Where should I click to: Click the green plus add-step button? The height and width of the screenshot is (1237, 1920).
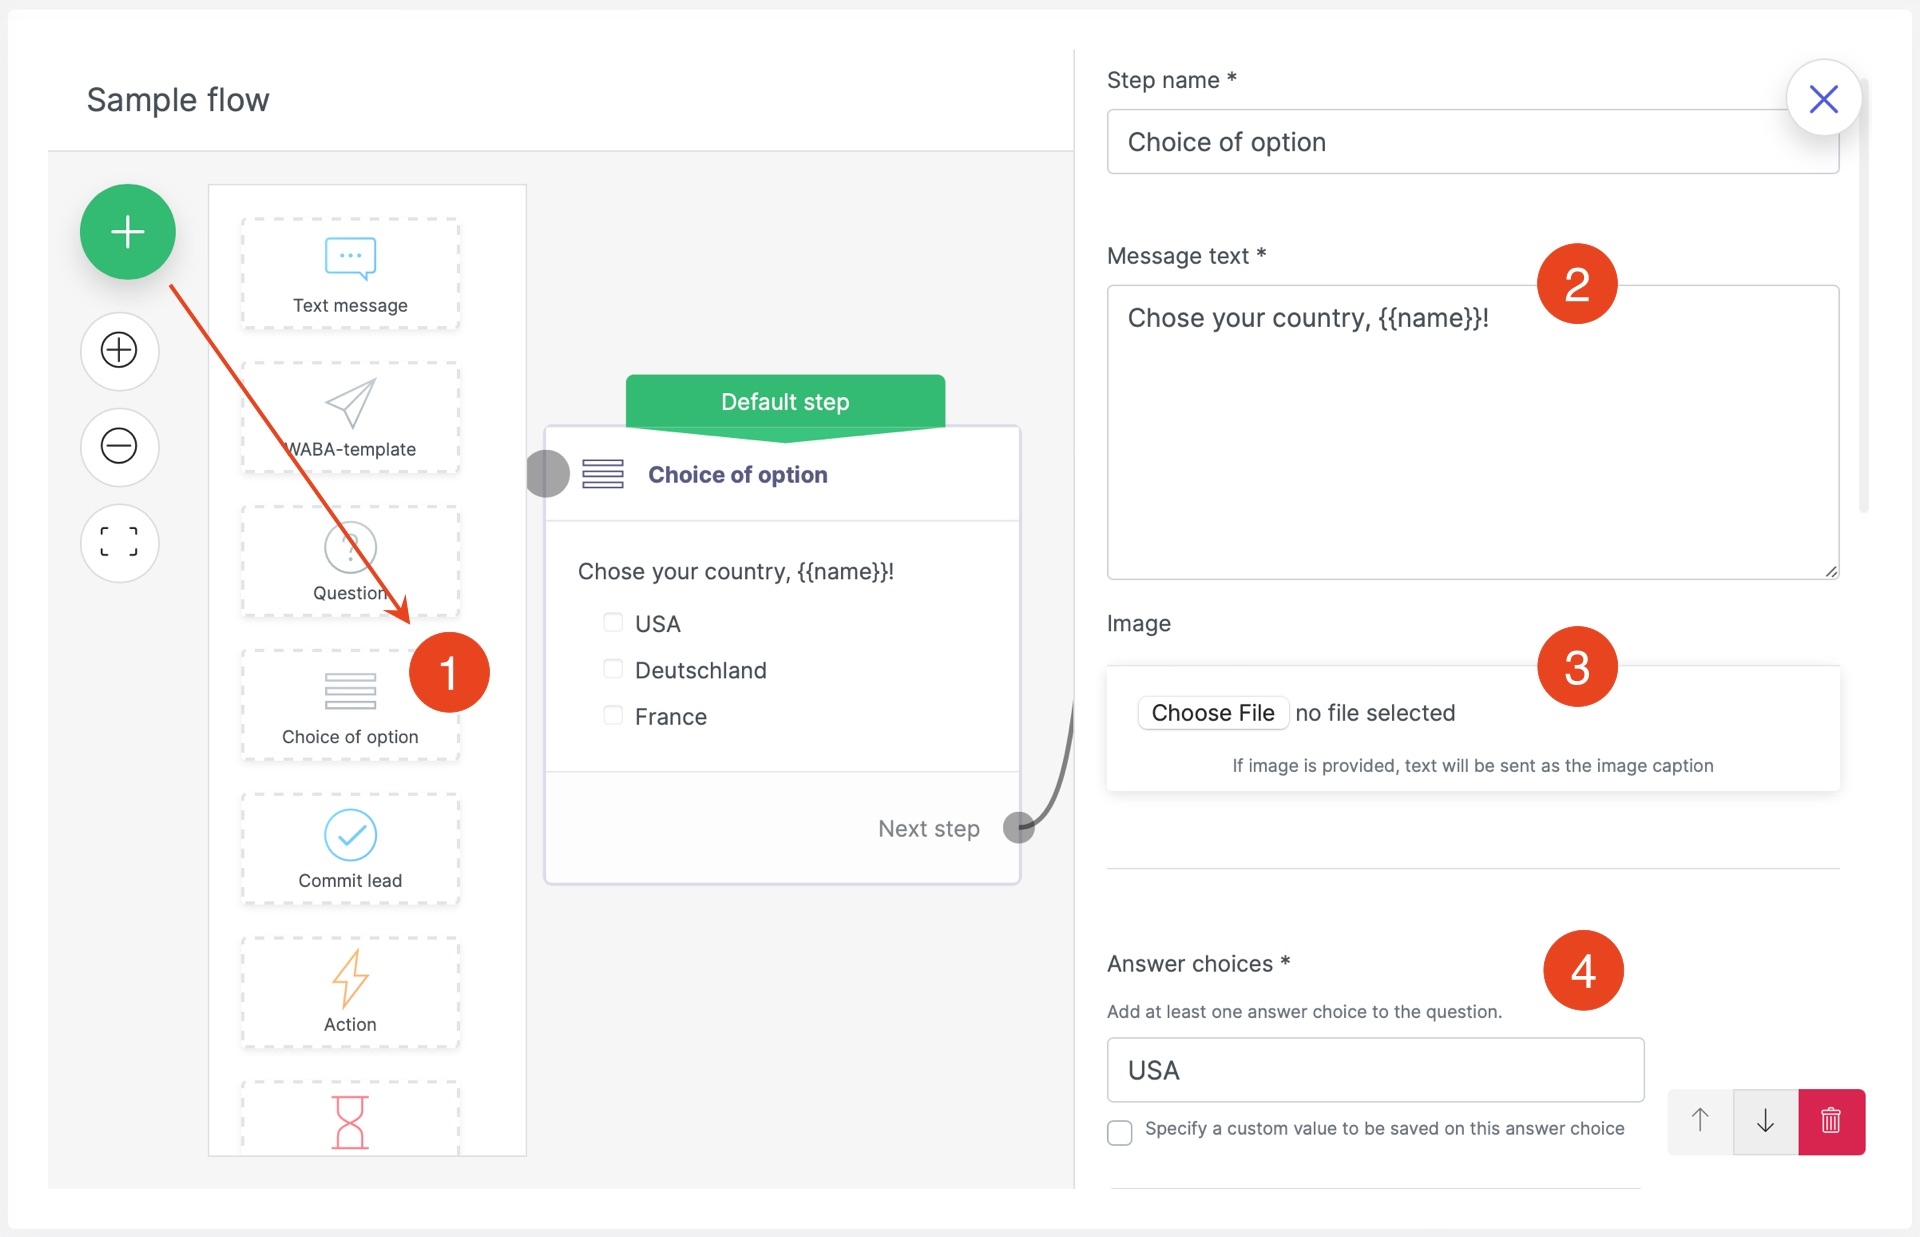click(128, 232)
